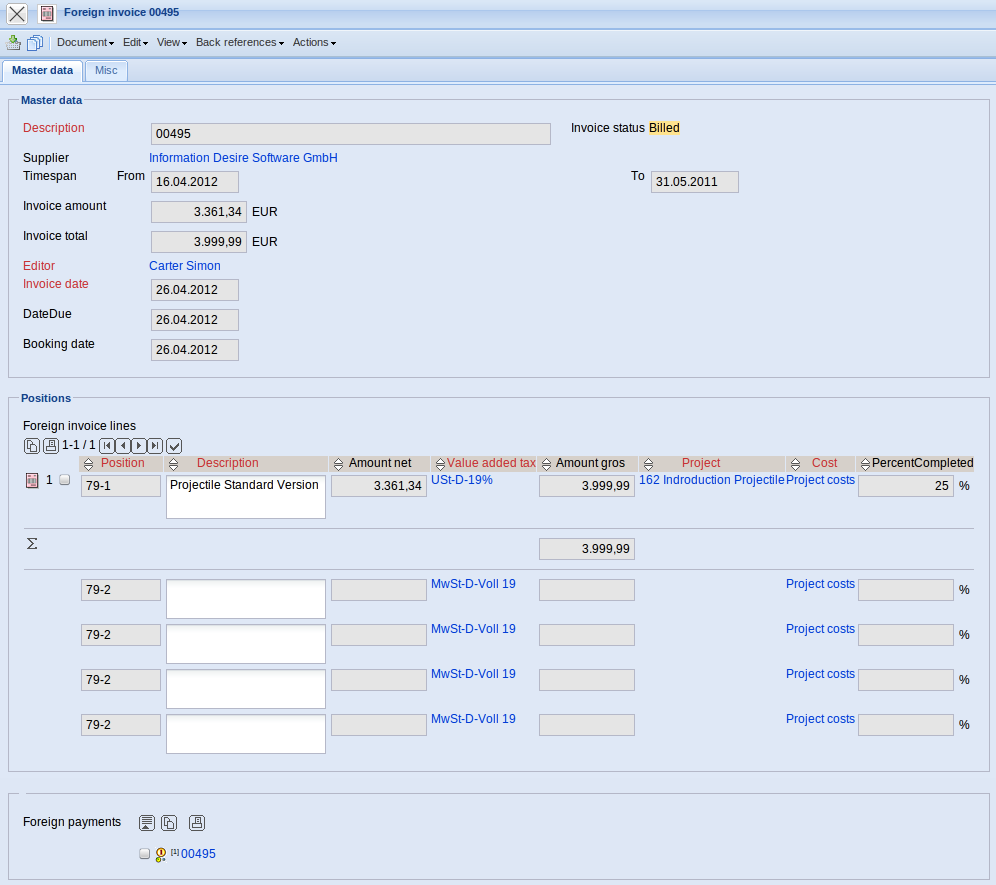
Task: Check the box beside payment 00495
Action: 145,854
